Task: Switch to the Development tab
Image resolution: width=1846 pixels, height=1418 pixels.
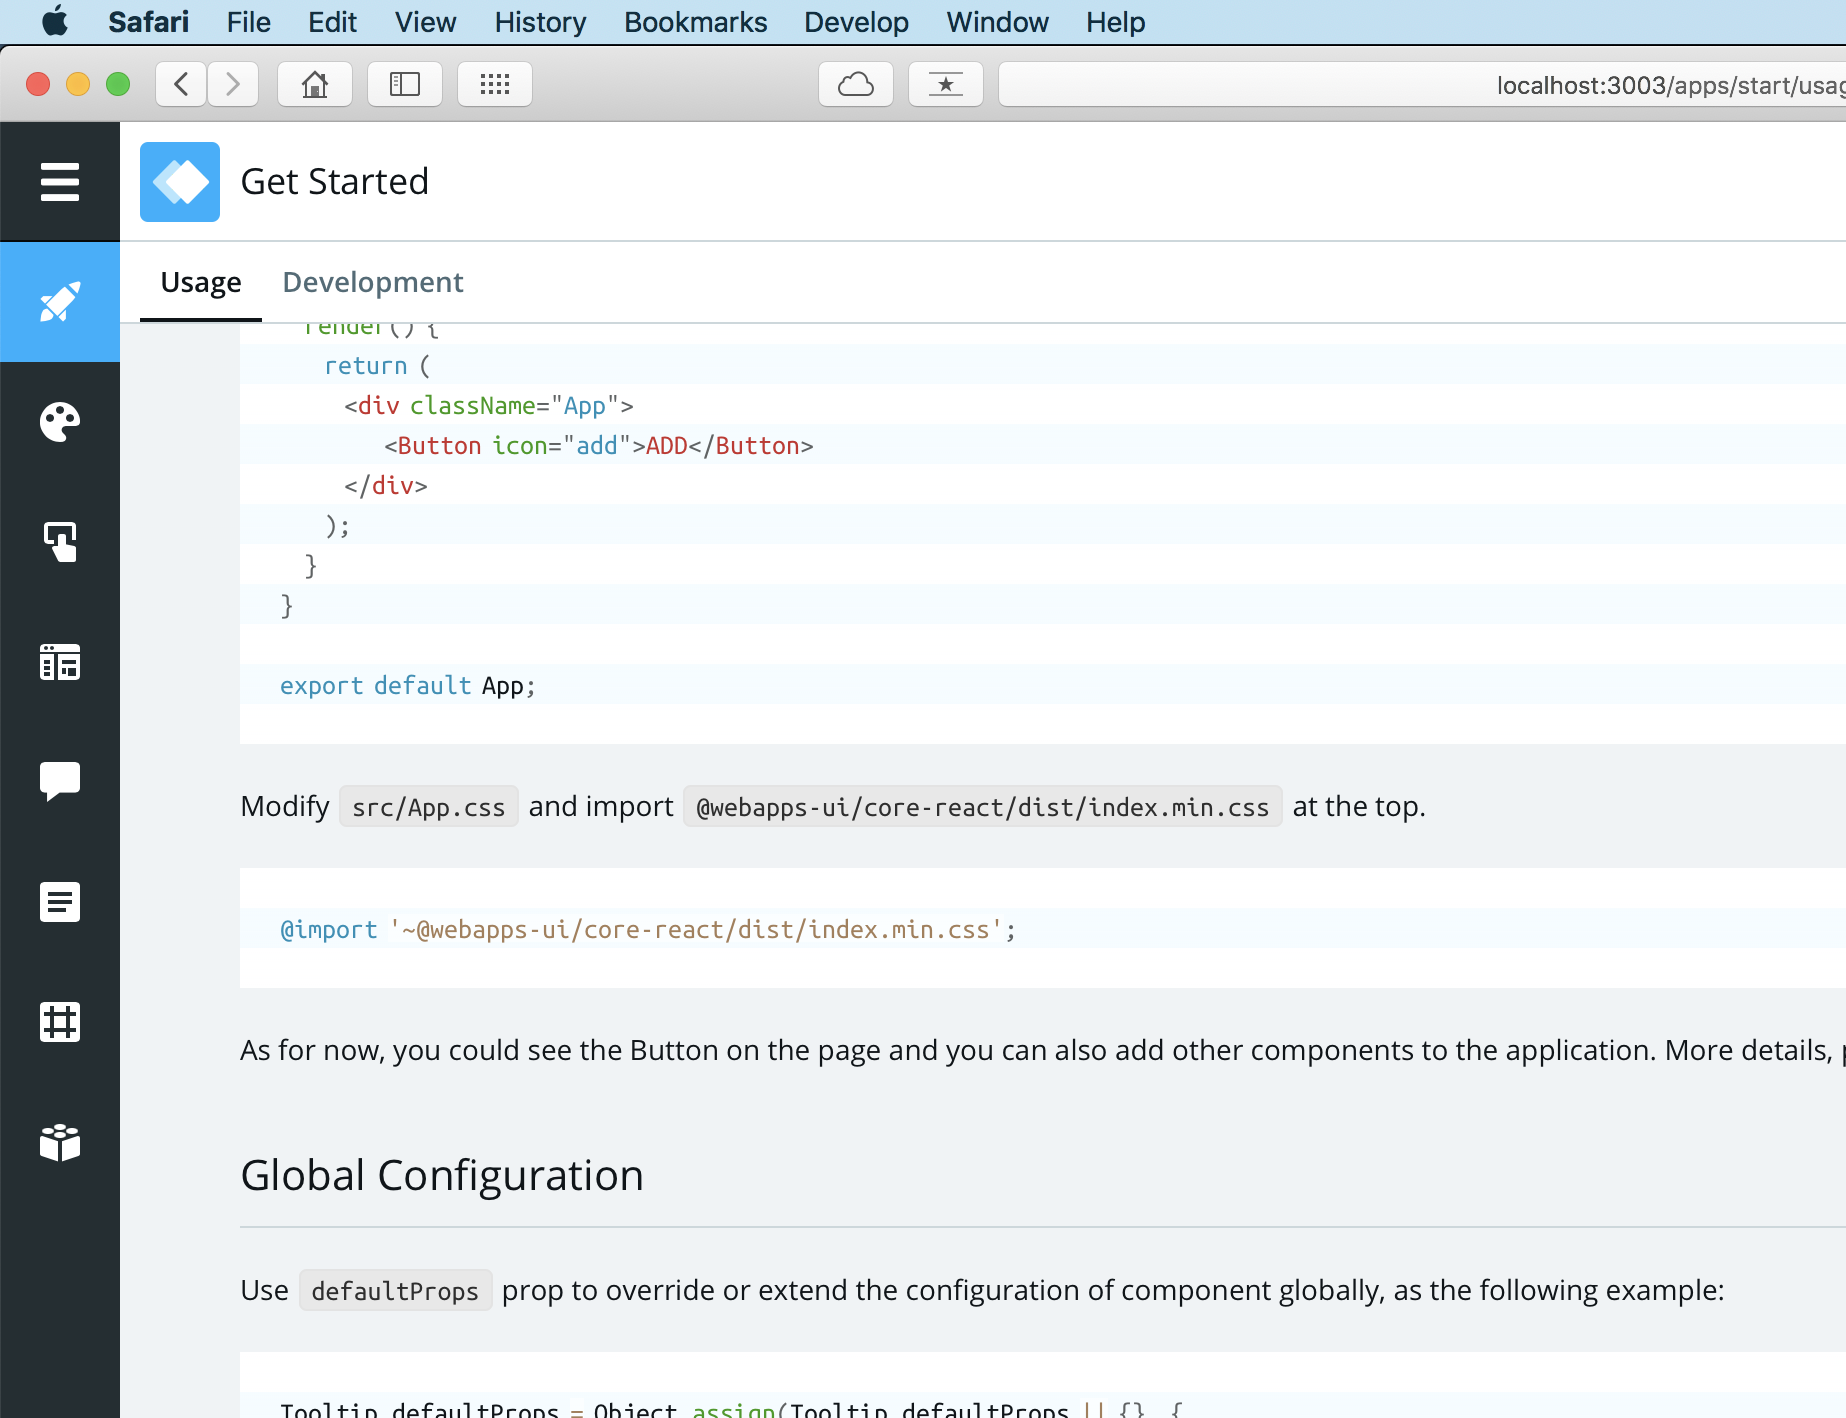Action: pos(372,282)
